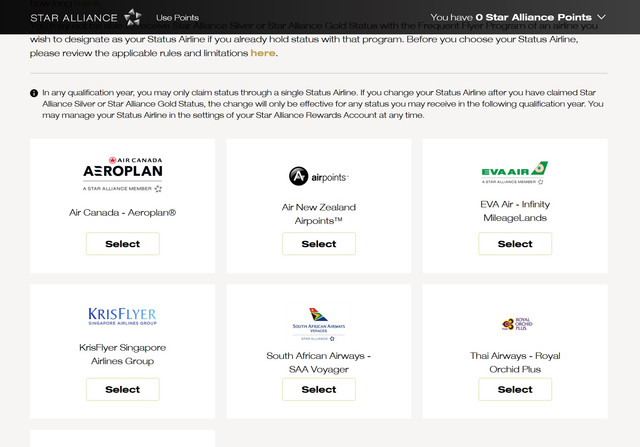
Task: Open the rules and limitations 'here' link
Action: (263, 53)
